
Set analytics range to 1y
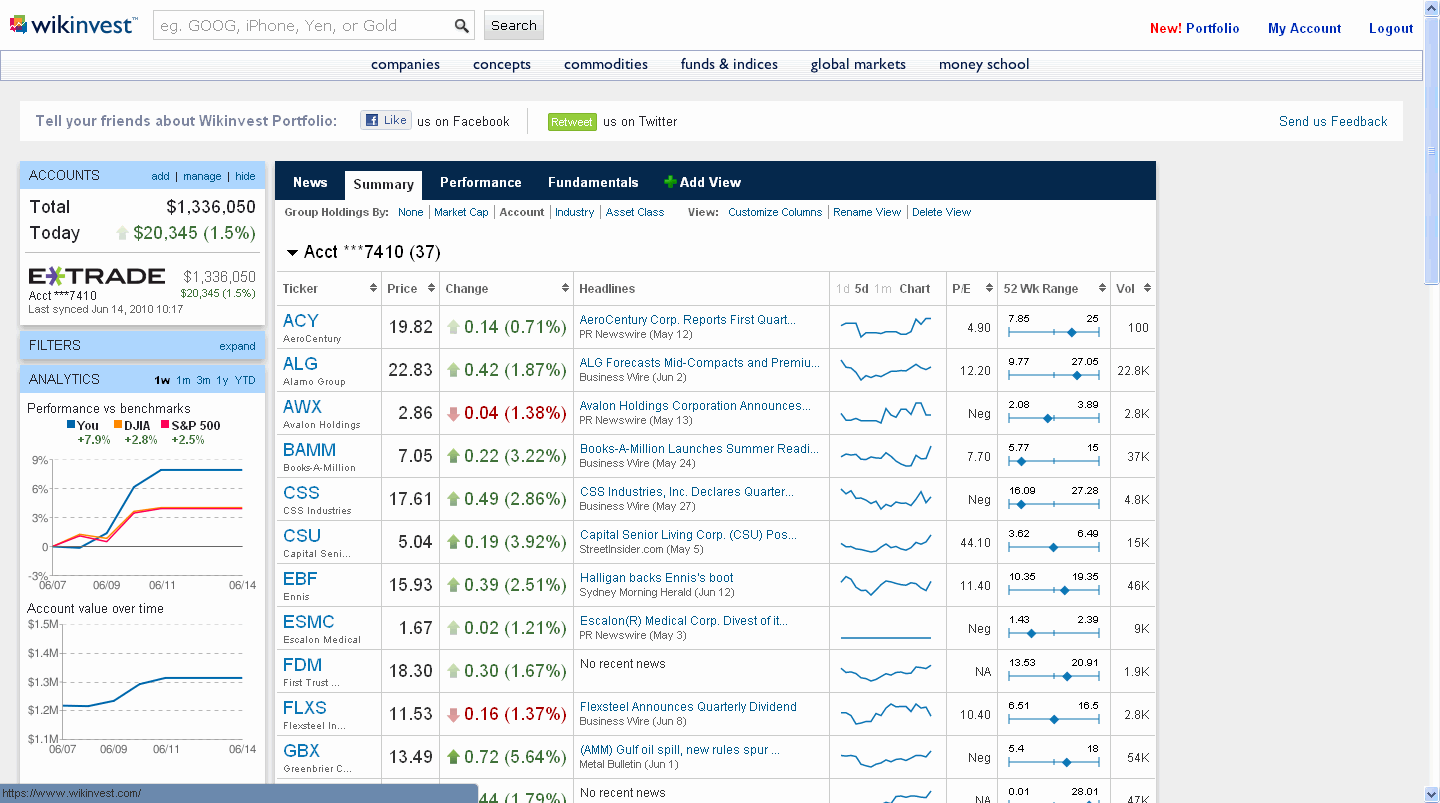(222, 380)
